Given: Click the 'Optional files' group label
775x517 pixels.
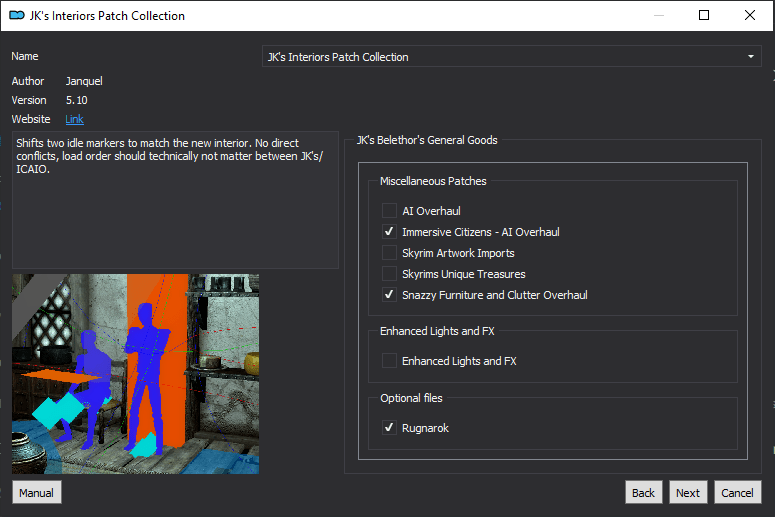Looking at the screenshot, I should point(411,398).
